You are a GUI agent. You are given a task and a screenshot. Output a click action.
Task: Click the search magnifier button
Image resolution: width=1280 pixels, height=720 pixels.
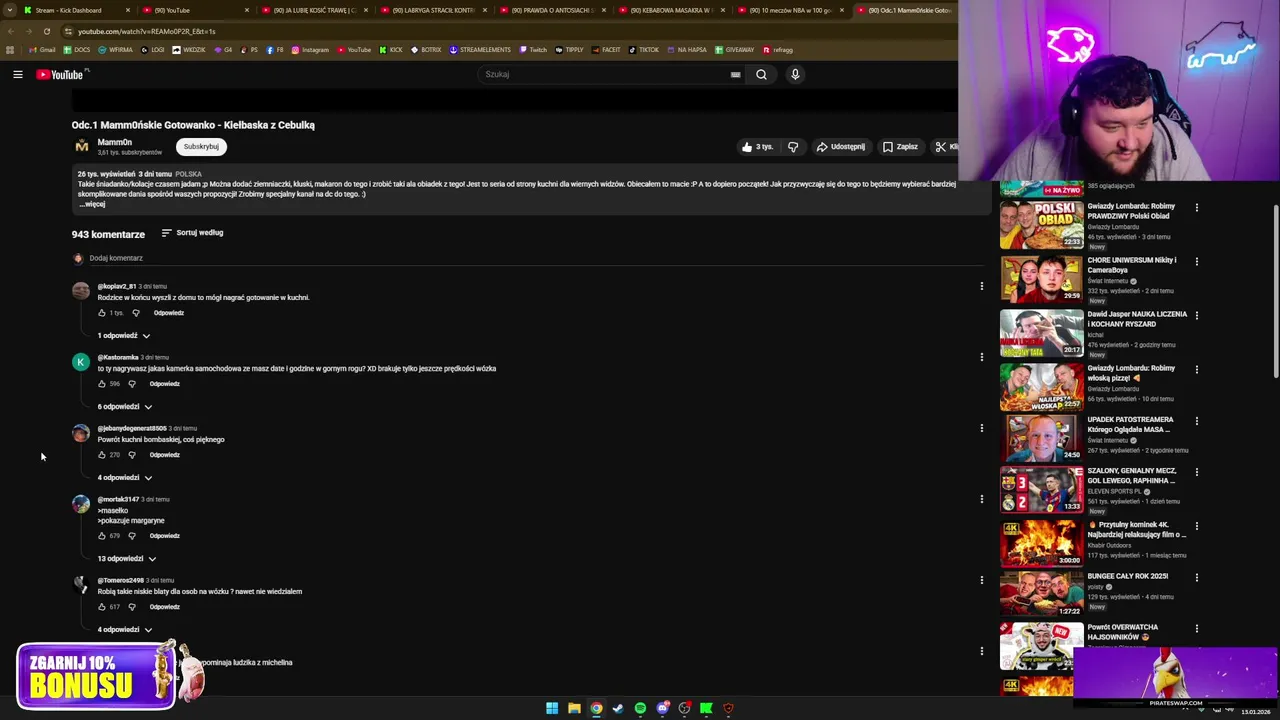pyautogui.click(x=761, y=74)
